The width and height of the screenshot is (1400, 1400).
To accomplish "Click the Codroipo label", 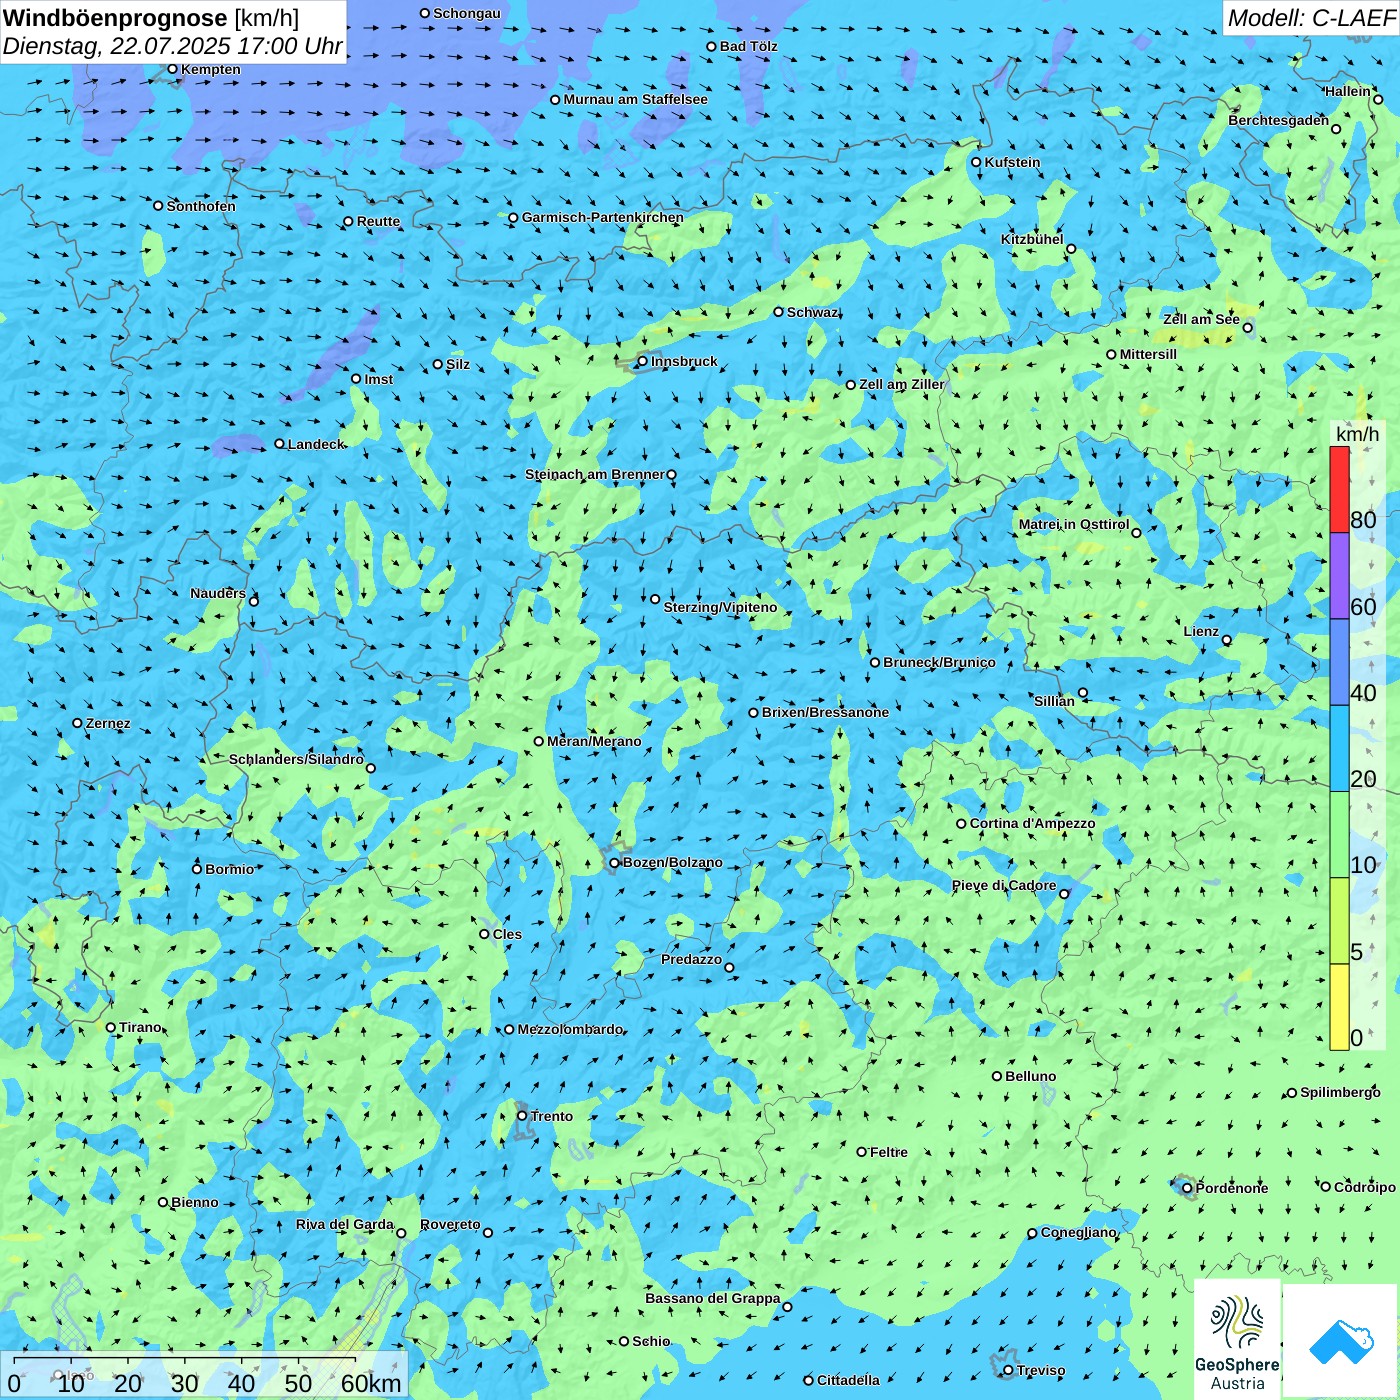I will (x=1365, y=1187).
